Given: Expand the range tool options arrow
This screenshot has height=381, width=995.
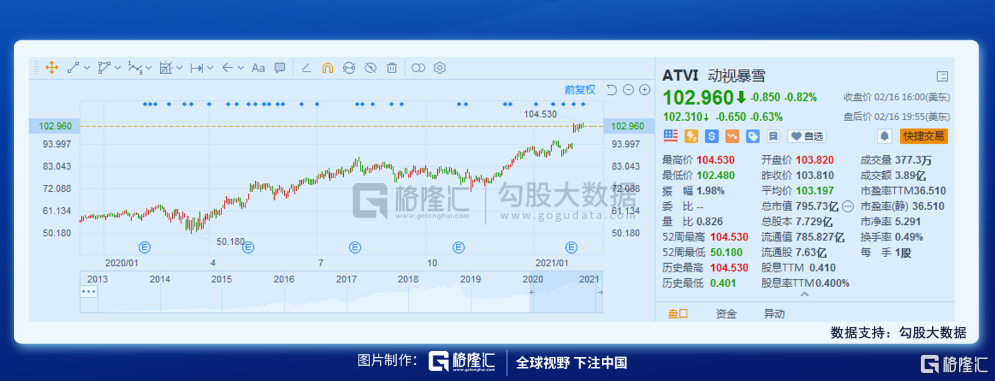Looking at the screenshot, I should point(210,68).
